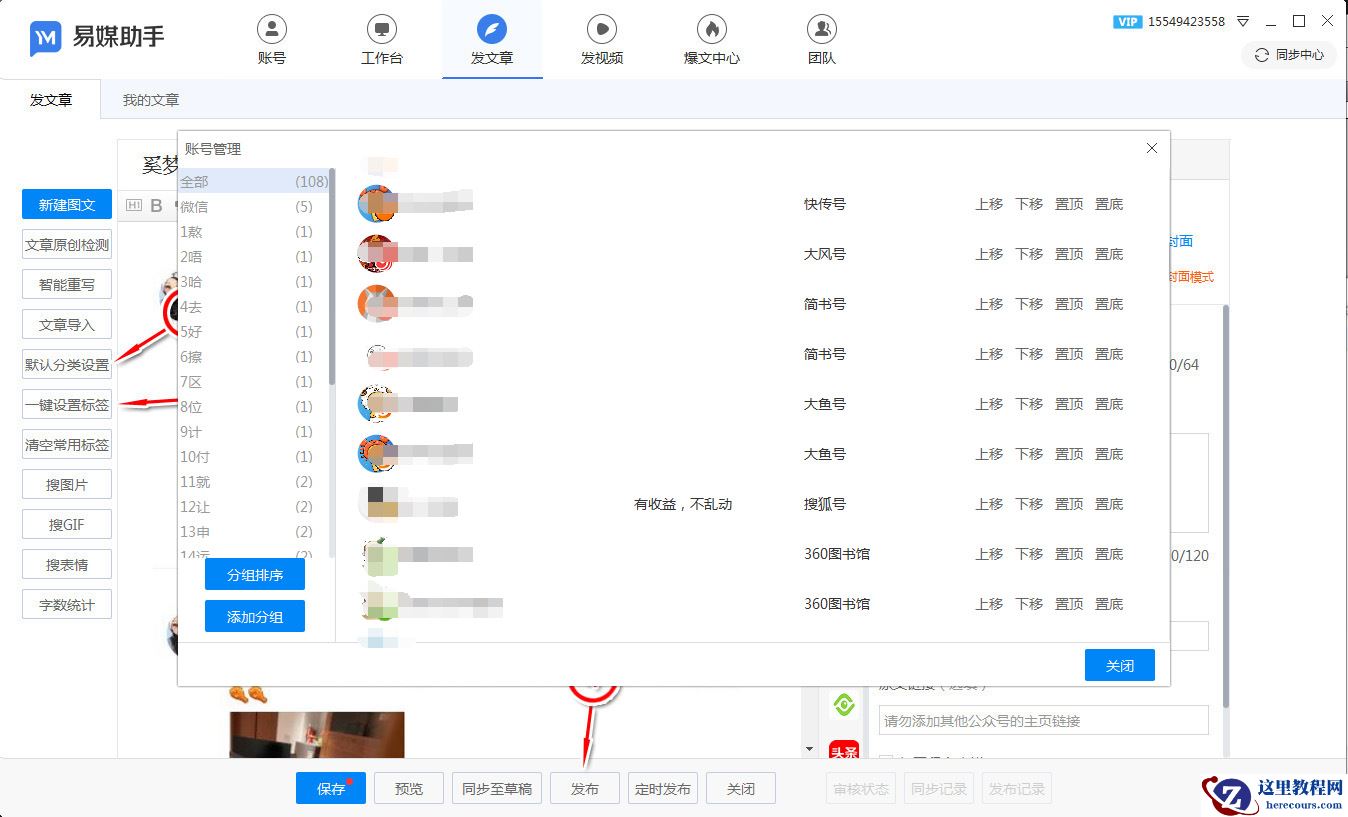This screenshot has height=817, width=1348.
Task: Select the 13申 (2) group
Action: point(254,532)
